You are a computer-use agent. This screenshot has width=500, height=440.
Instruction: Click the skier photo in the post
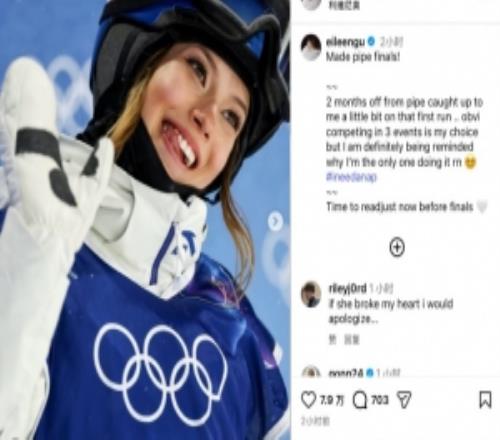tap(145, 220)
